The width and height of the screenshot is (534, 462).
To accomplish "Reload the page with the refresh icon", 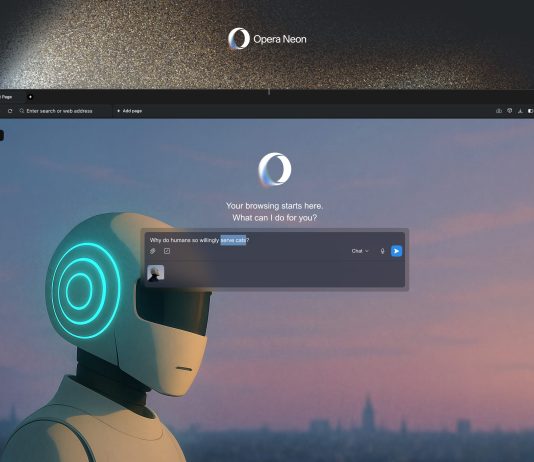I will pos(10,111).
